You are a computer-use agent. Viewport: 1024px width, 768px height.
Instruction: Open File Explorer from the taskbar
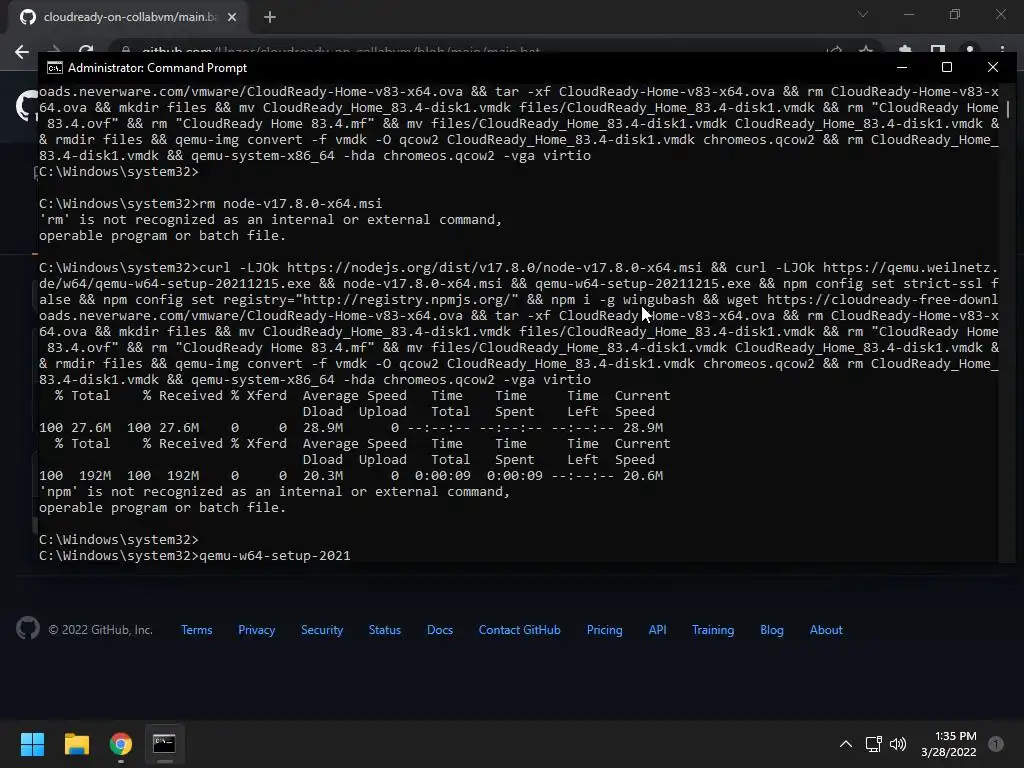tap(76, 744)
